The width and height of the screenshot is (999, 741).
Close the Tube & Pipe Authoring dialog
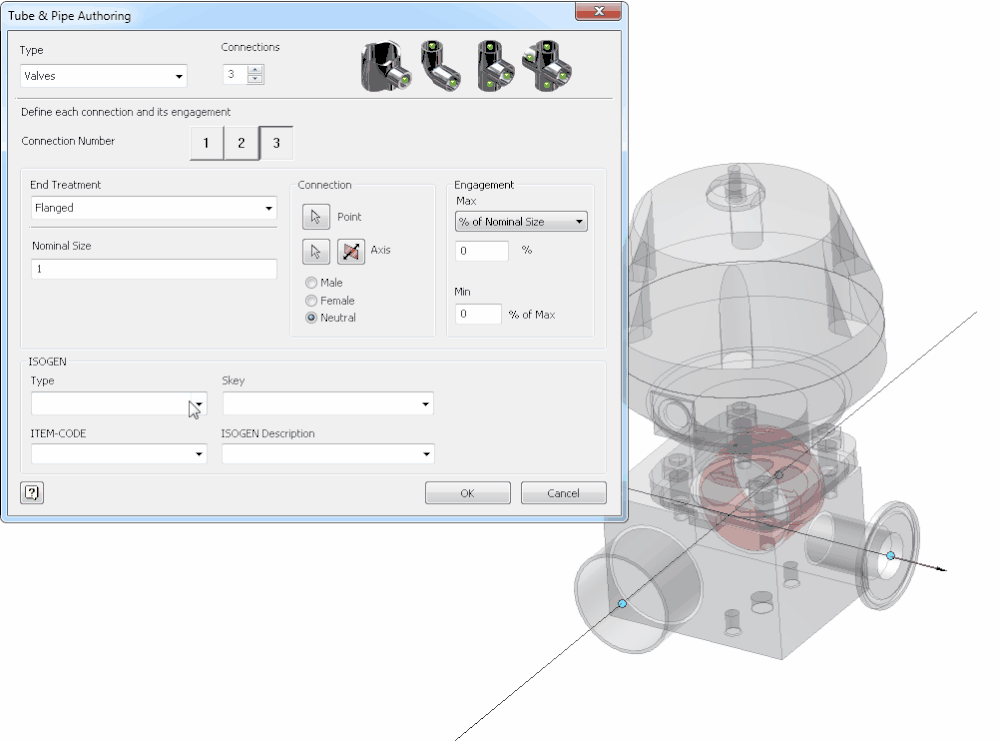(598, 11)
